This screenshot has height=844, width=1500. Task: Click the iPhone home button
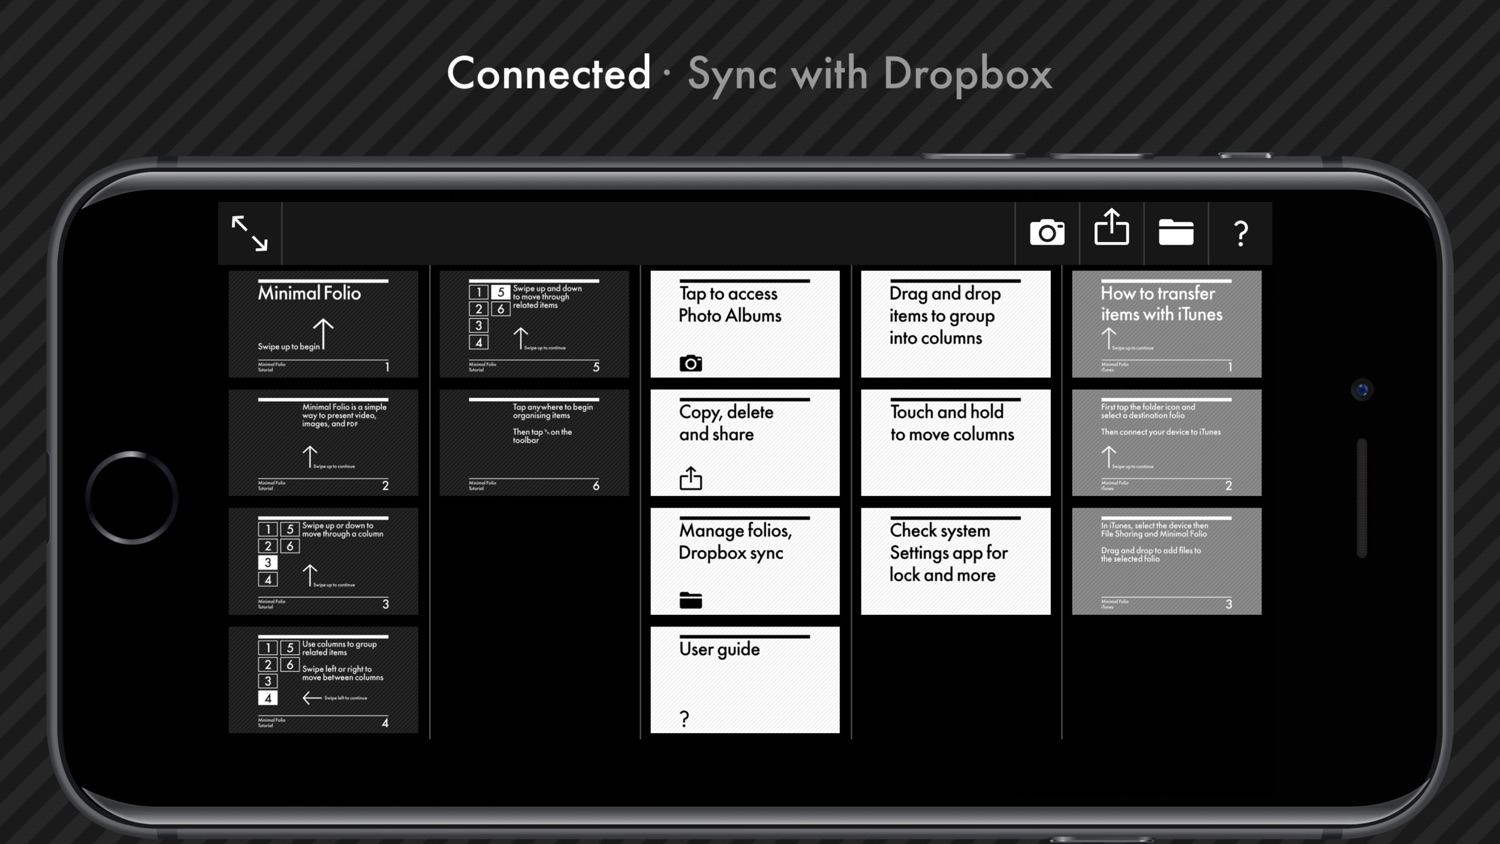[x=132, y=498]
